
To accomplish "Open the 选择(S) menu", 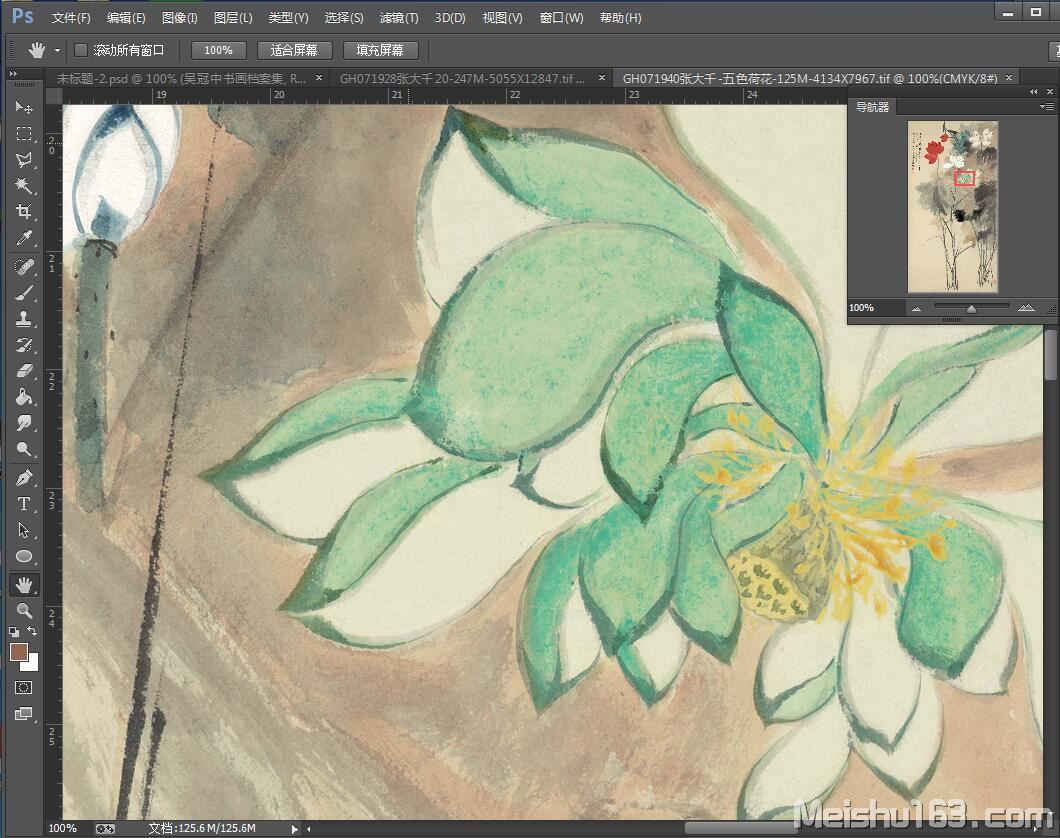I will click(x=344, y=18).
